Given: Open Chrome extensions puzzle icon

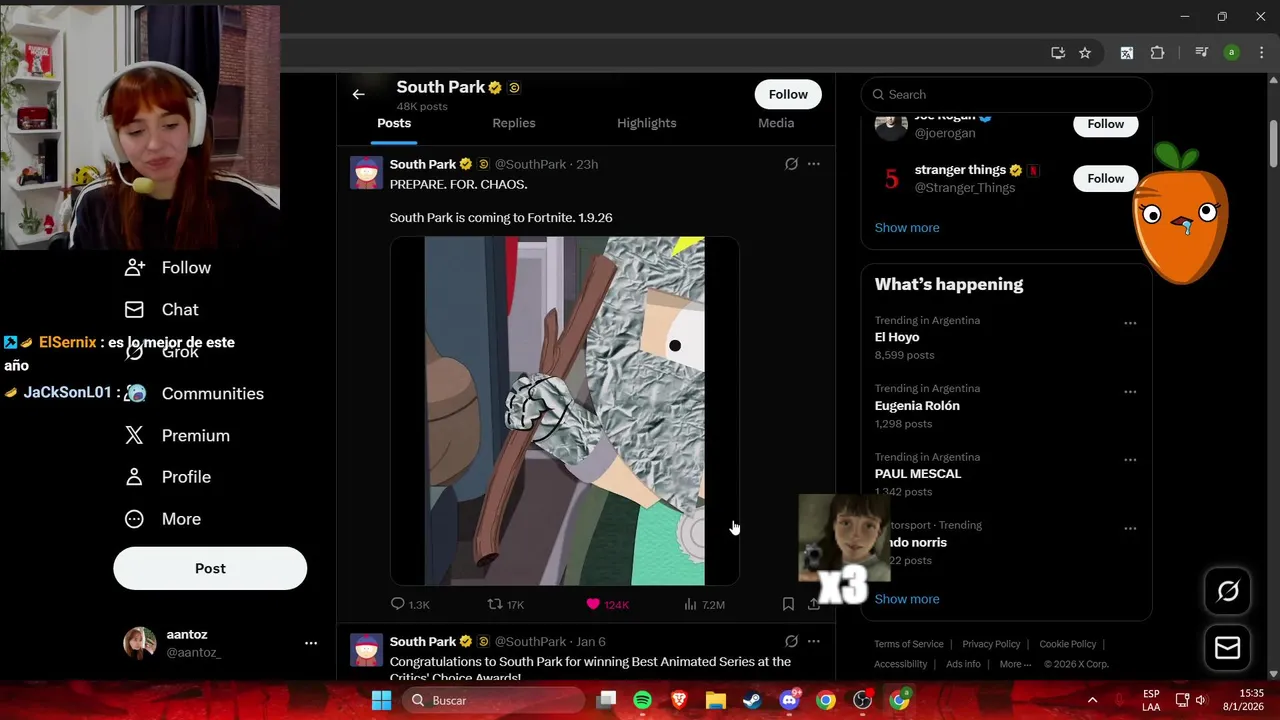Looking at the screenshot, I should pos(1158,53).
